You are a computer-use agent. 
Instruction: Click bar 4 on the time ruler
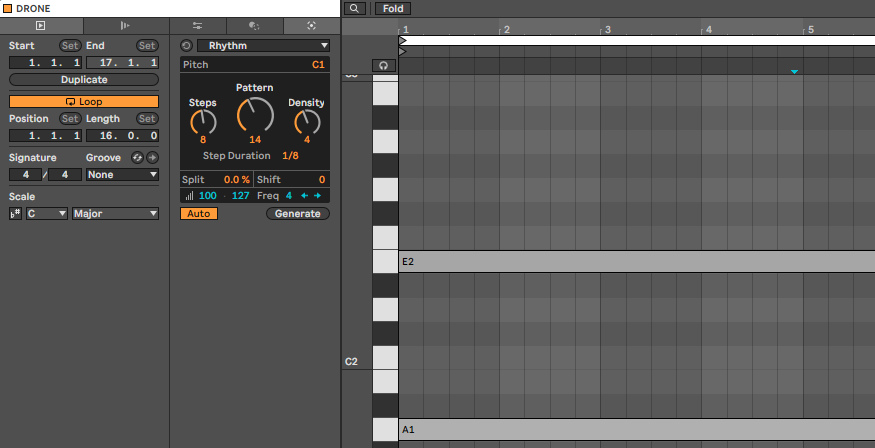pos(709,30)
